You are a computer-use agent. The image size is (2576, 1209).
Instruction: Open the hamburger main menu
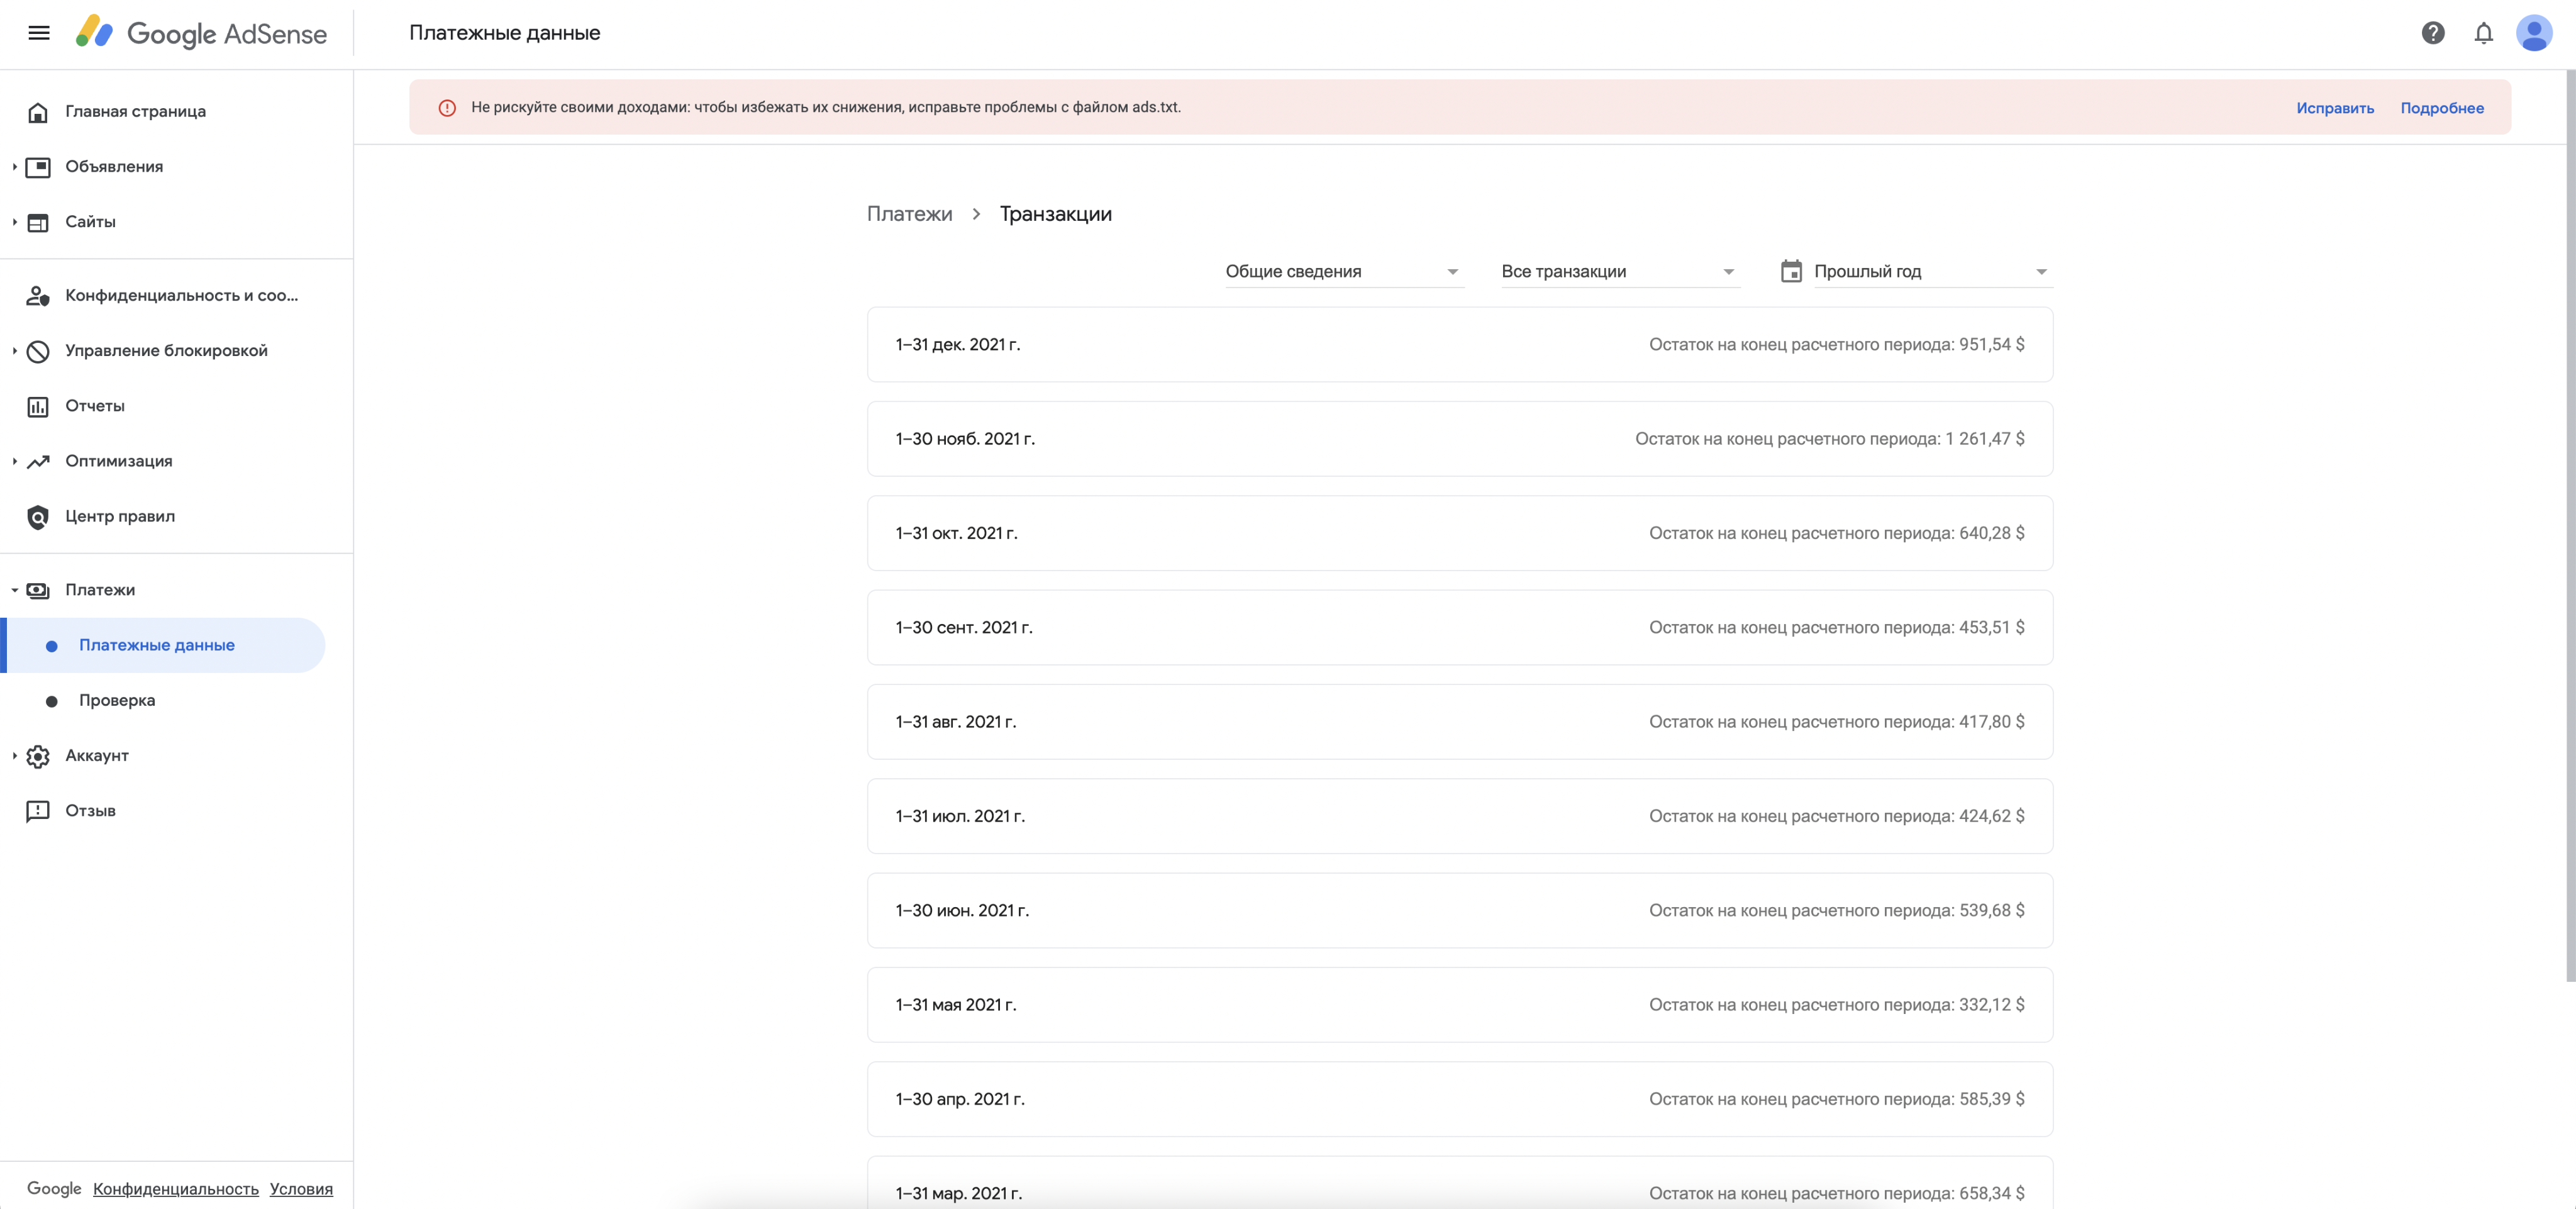coord(39,33)
